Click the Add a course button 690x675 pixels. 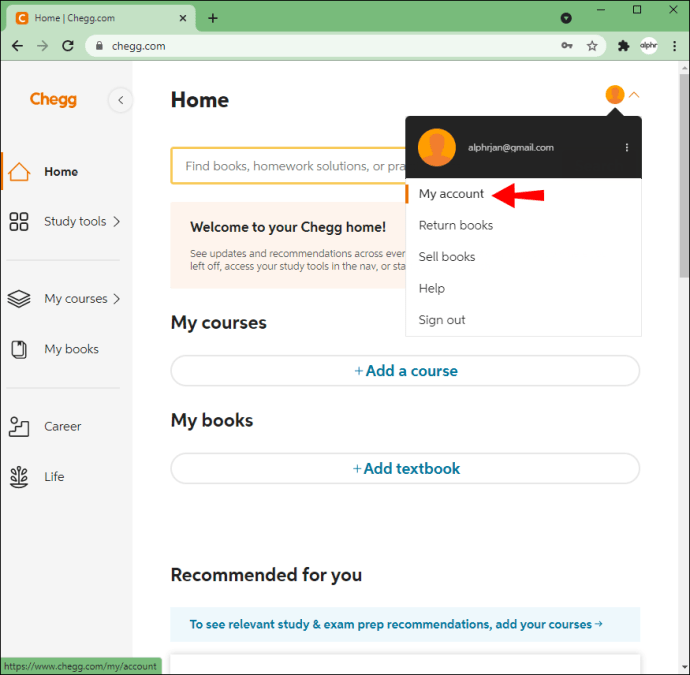pyautogui.click(x=405, y=371)
